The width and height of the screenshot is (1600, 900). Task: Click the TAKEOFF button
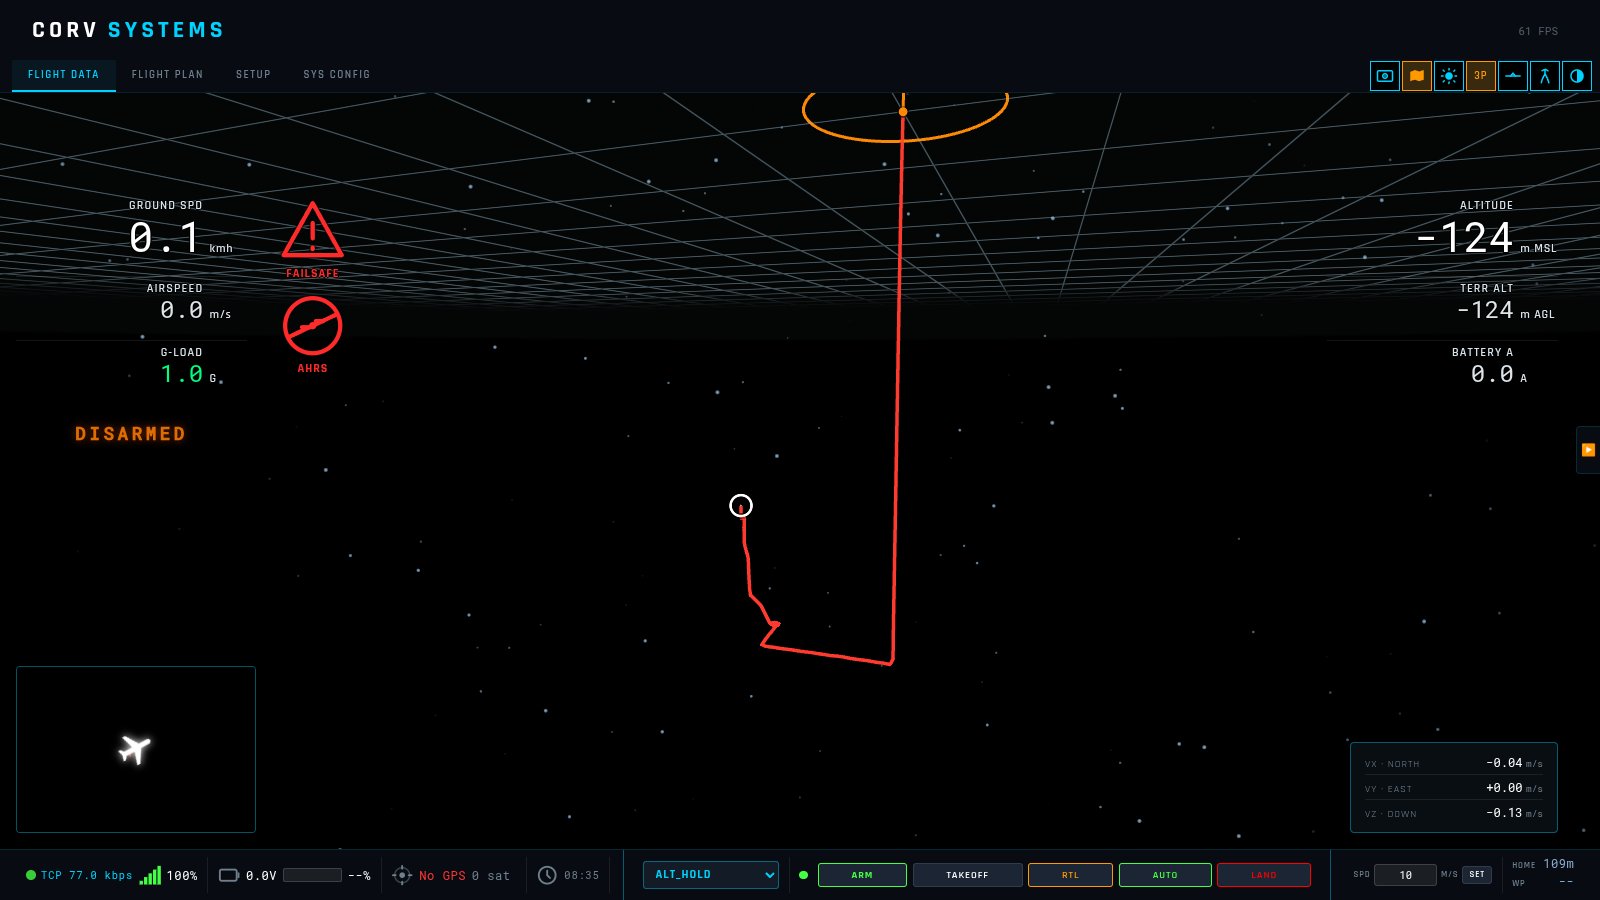coord(967,875)
